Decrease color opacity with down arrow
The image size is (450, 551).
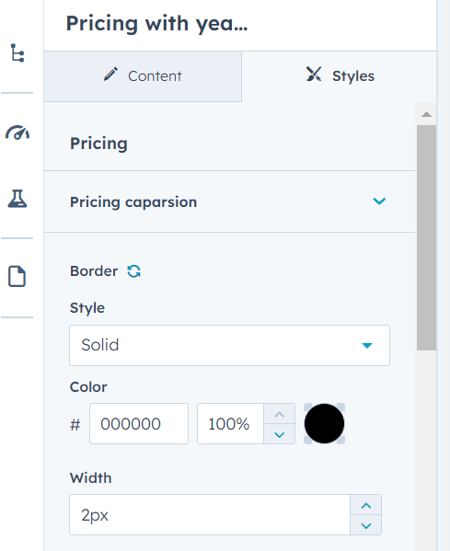(279, 434)
